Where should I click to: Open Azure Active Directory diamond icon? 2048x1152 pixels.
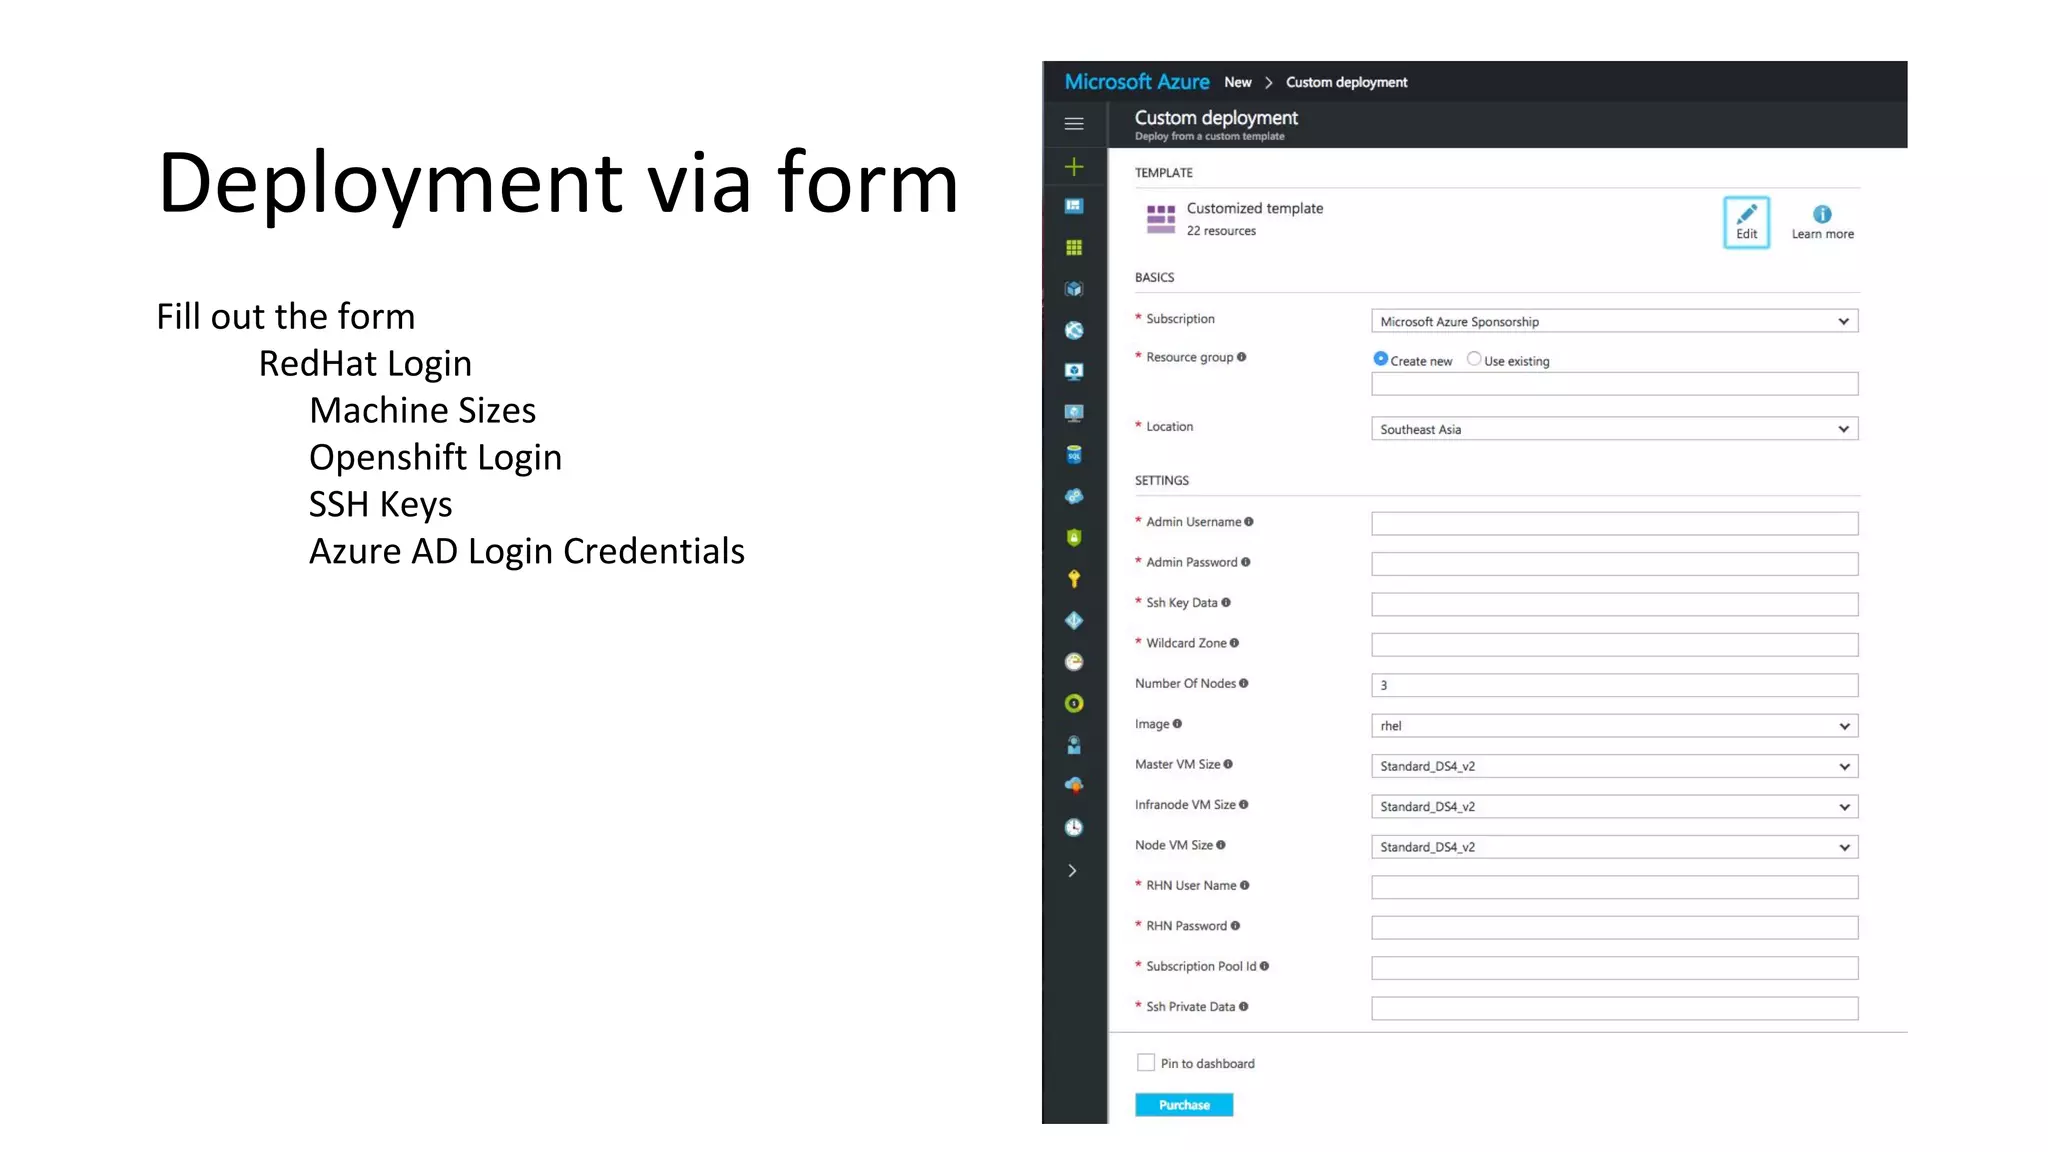tap(1074, 620)
